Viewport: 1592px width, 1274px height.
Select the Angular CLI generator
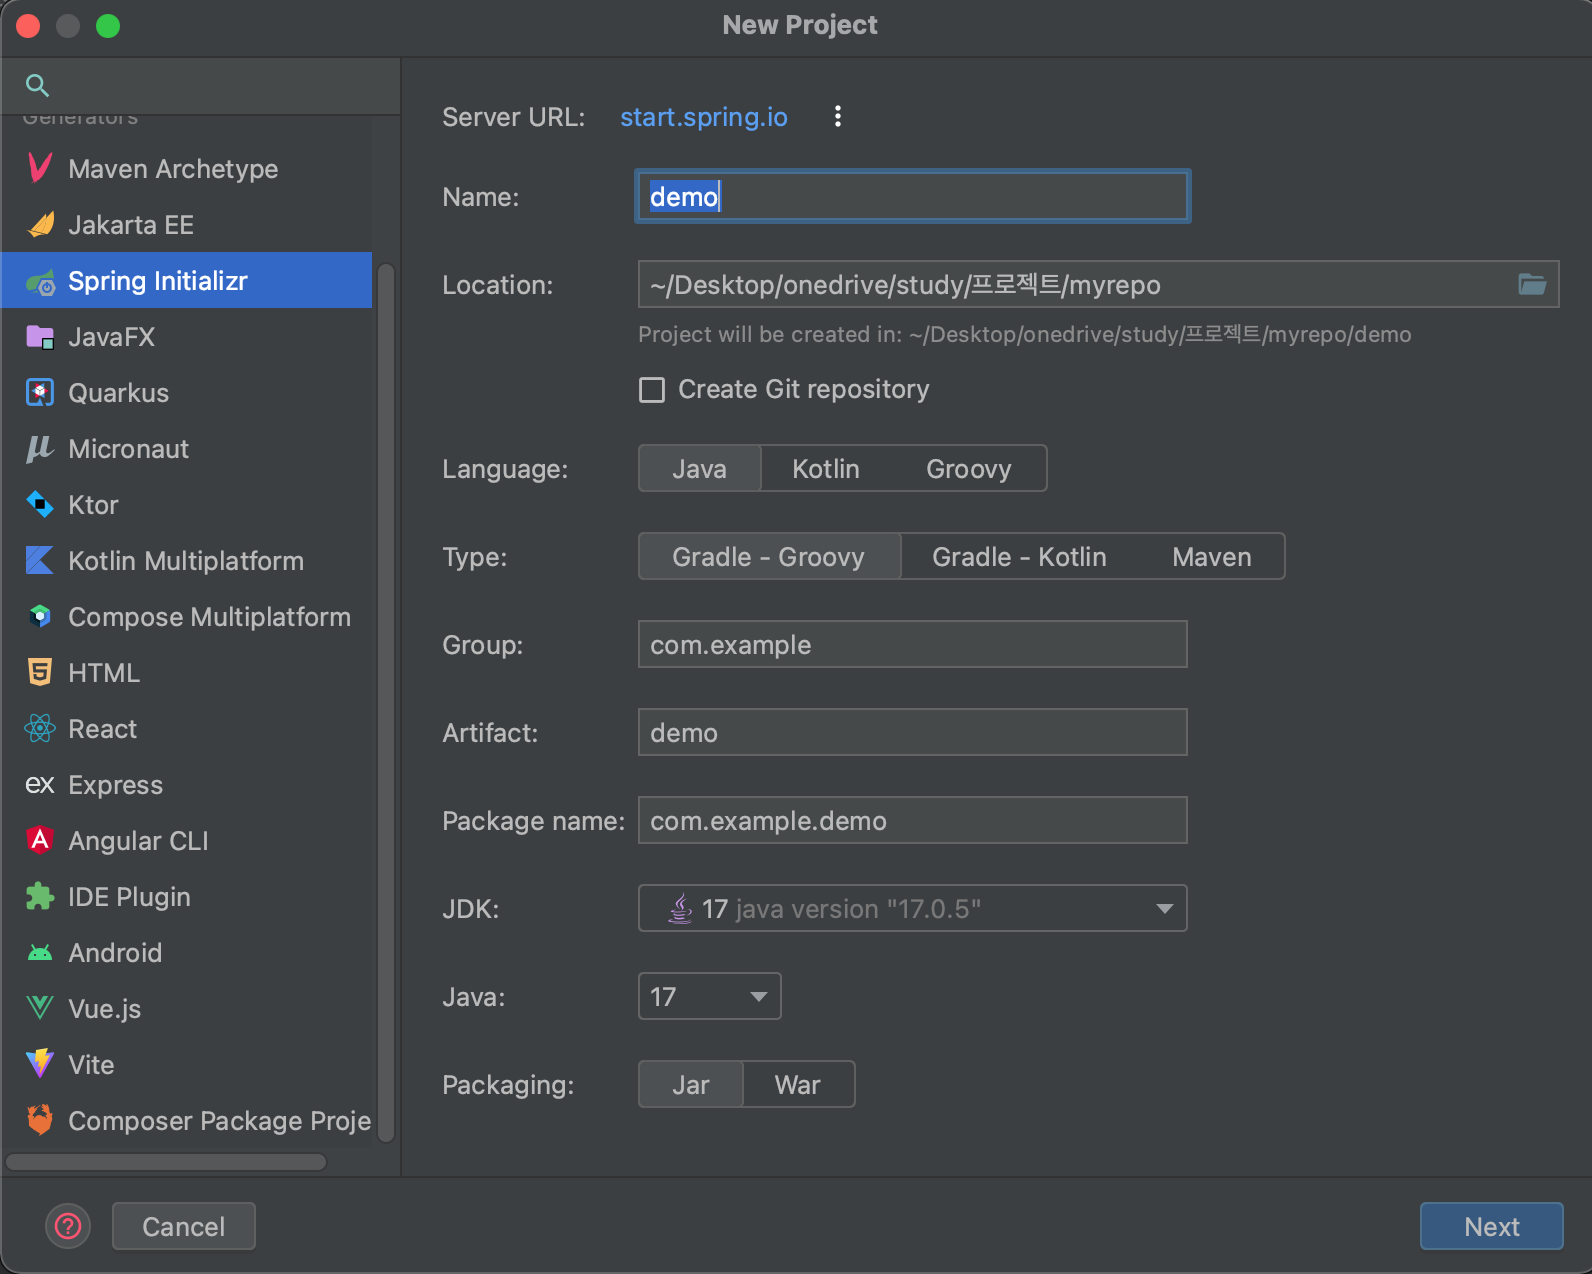tap(187, 841)
